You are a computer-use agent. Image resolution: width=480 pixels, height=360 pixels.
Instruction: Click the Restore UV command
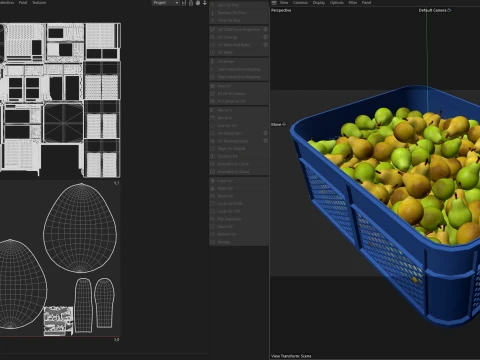[x=239, y=234]
